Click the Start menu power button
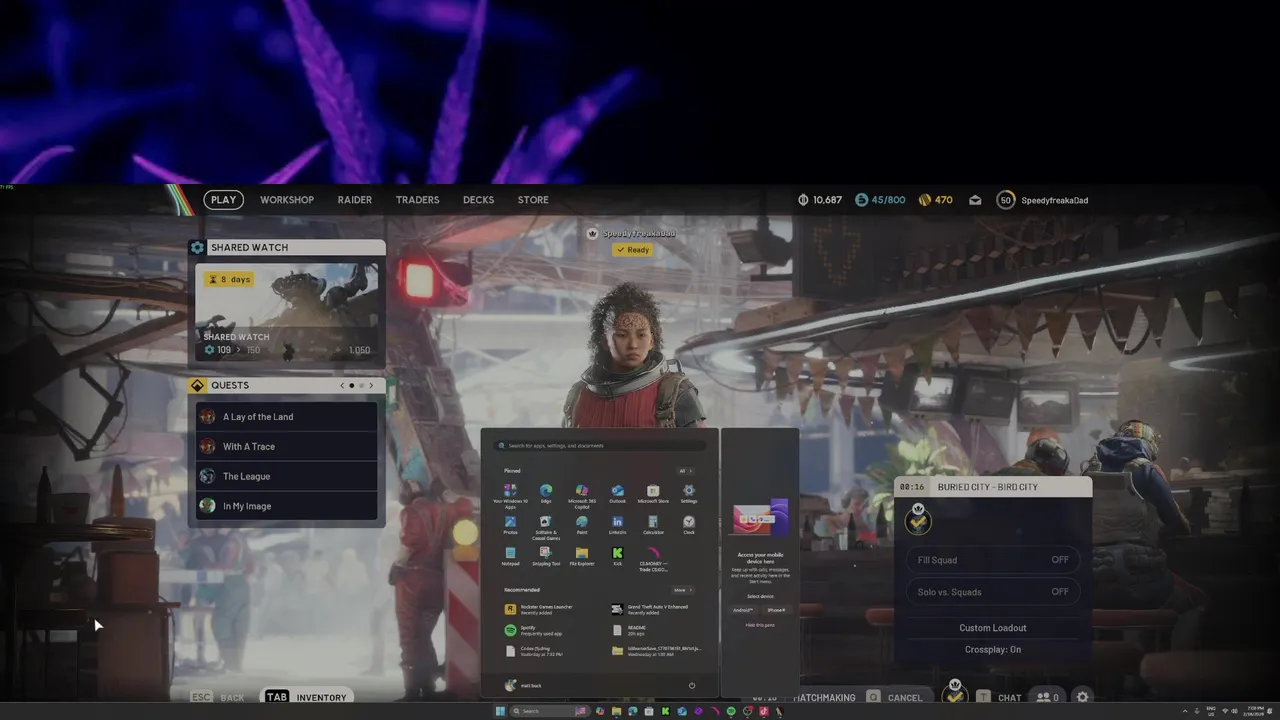The height and width of the screenshot is (720, 1280). [x=692, y=686]
